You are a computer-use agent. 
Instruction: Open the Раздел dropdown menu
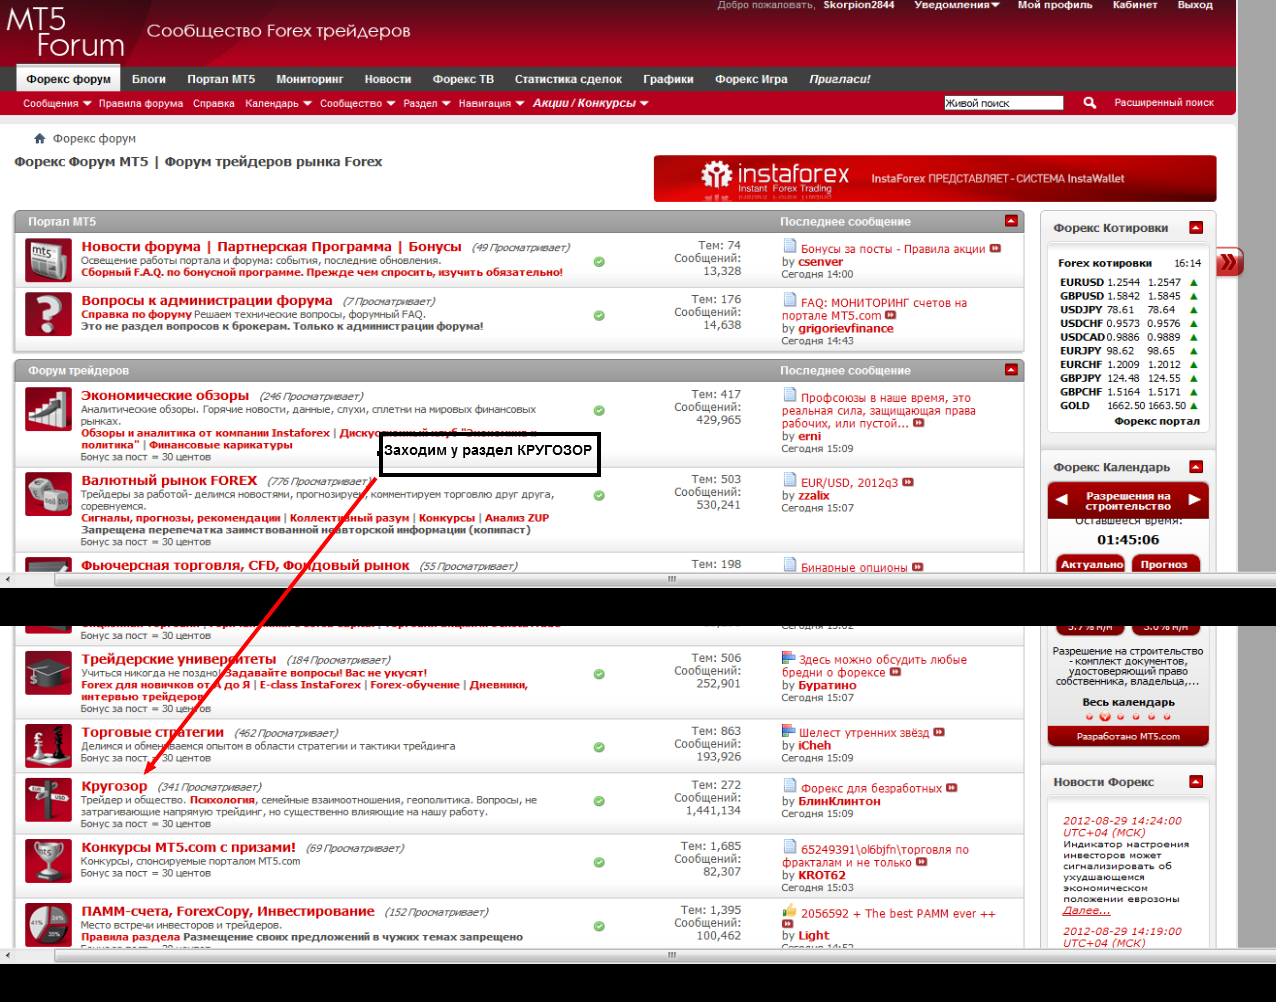[x=427, y=103]
